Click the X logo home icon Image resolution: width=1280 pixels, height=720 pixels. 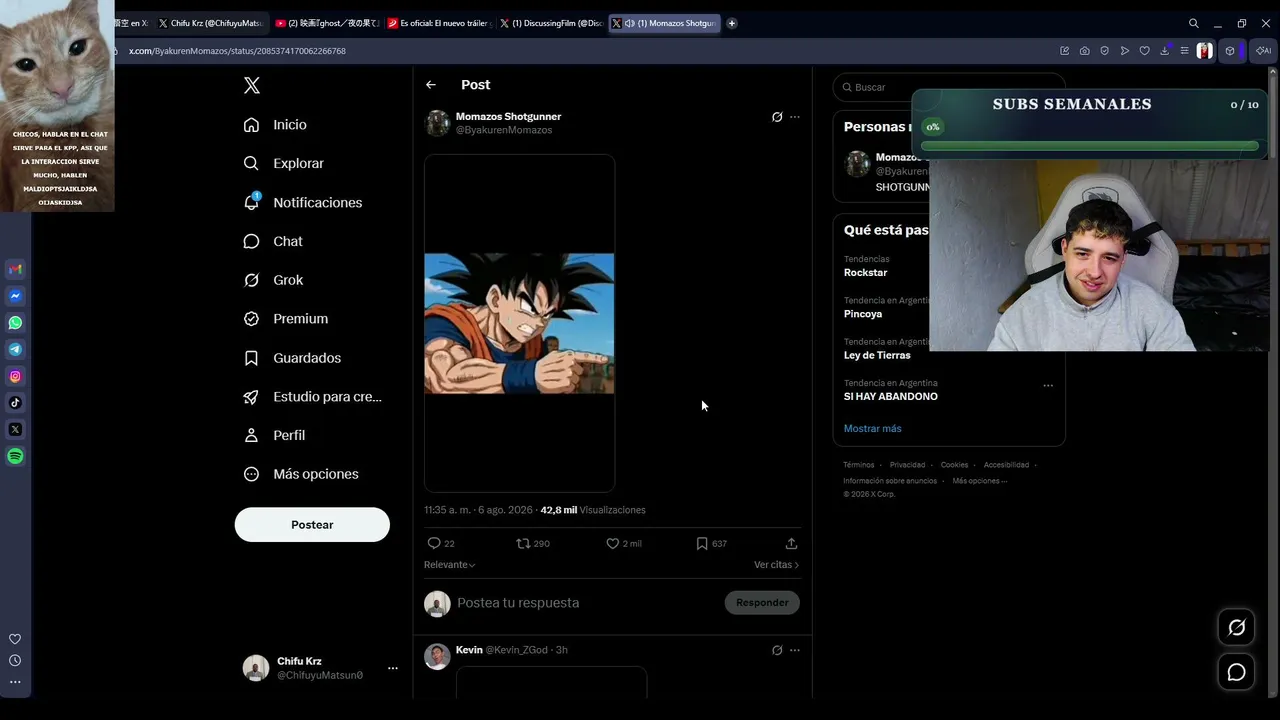[252, 86]
